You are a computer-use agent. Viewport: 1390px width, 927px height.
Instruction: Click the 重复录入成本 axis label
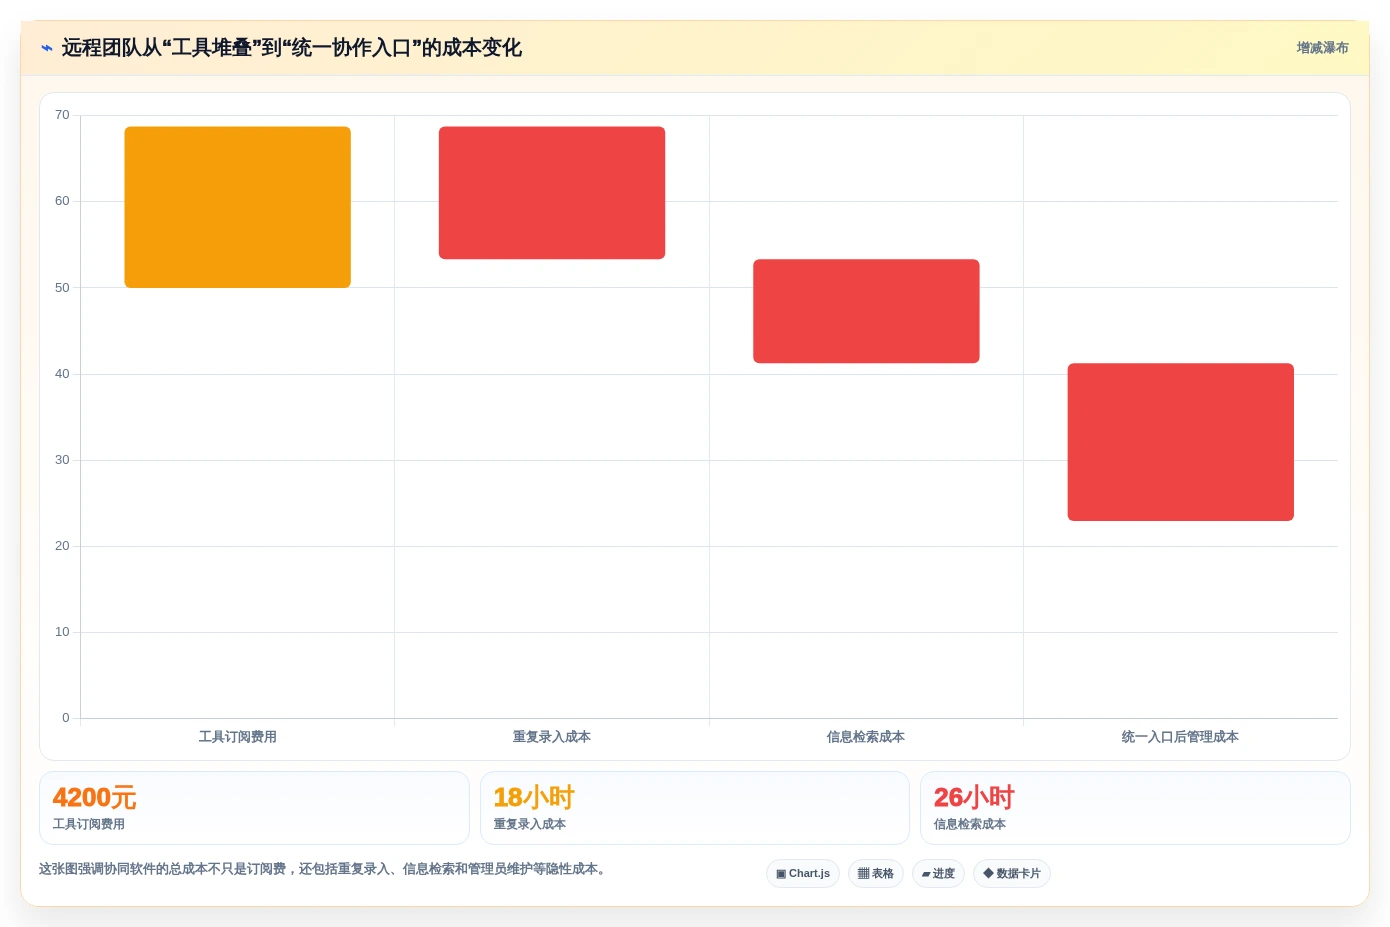pos(552,737)
